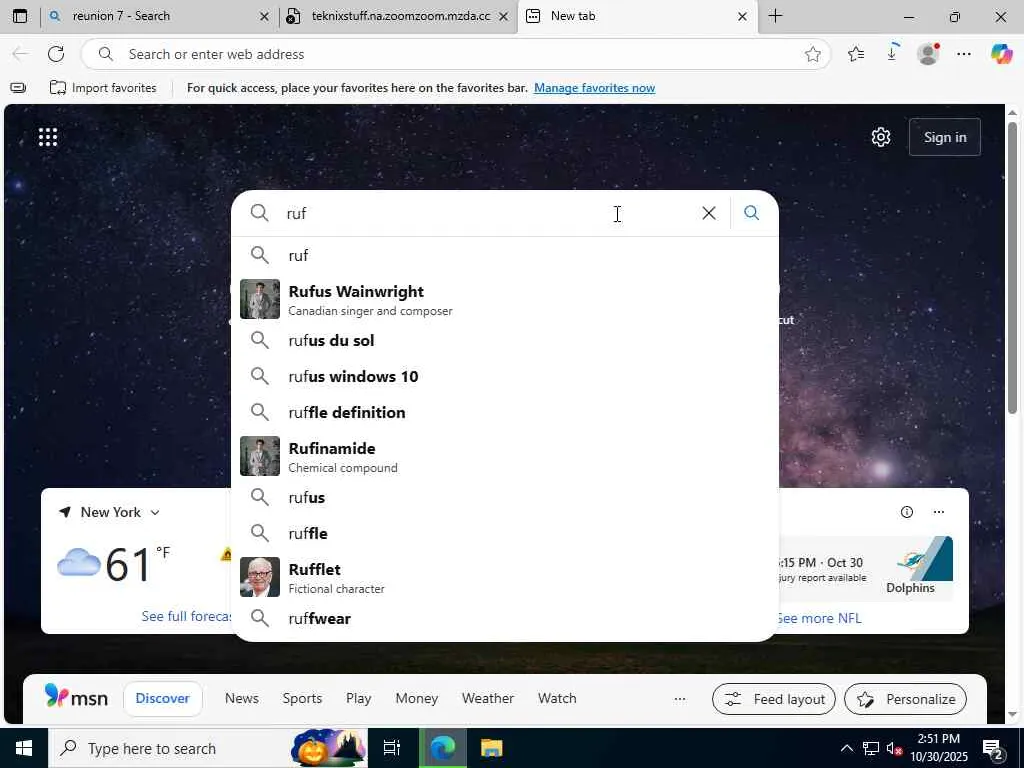
Task: Click Import favorites
Action: [x=103, y=88]
